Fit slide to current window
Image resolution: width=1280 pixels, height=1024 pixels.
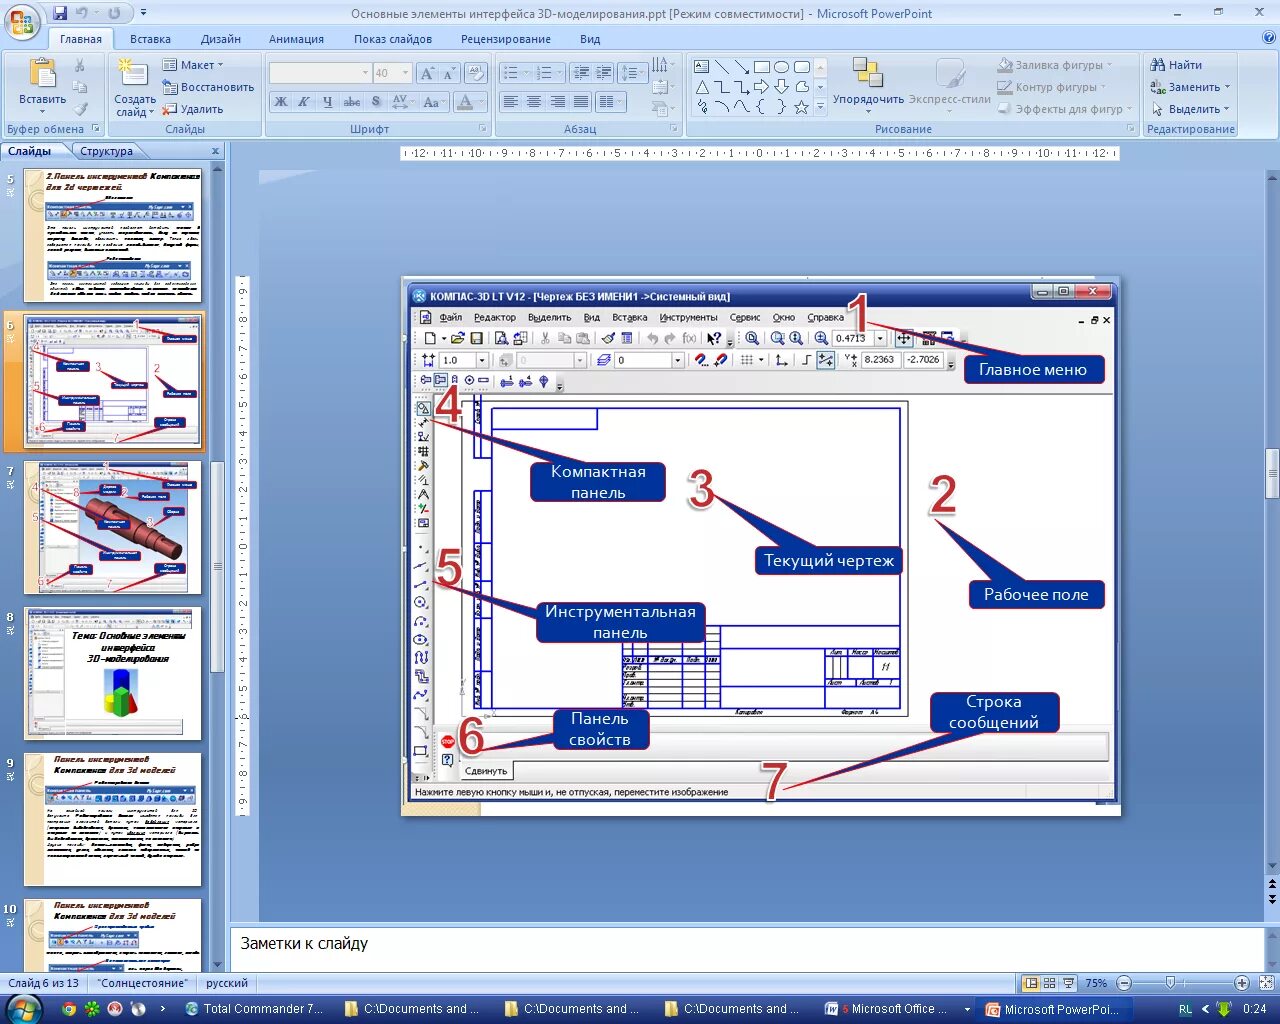tap(1266, 983)
